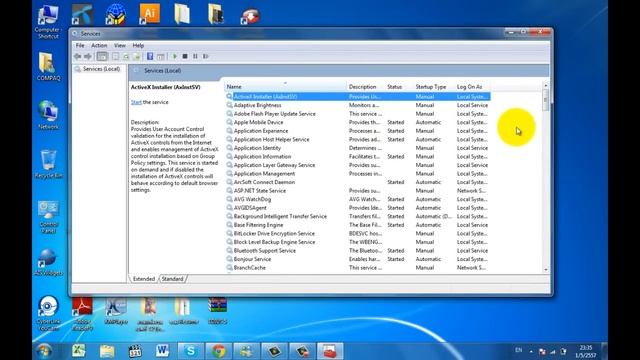This screenshot has height=360, width=640.
Task: Click the Export List toolbar icon
Action: tap(137, 56)
